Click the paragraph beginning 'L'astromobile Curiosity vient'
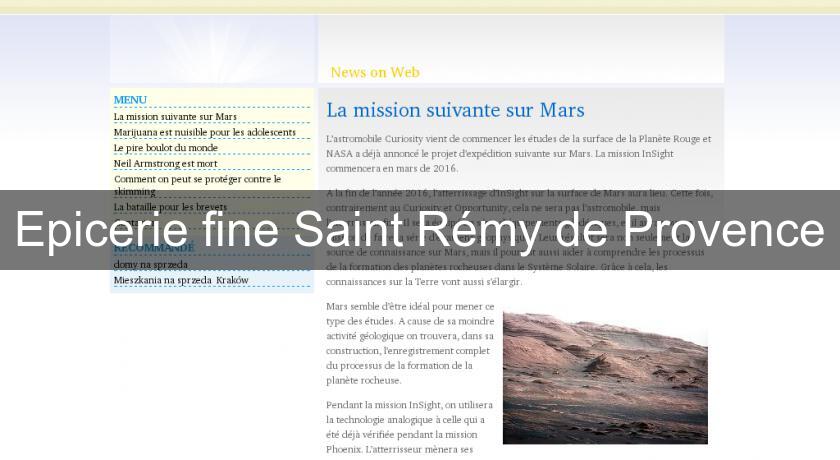The image size is (840, 460). 519,154
